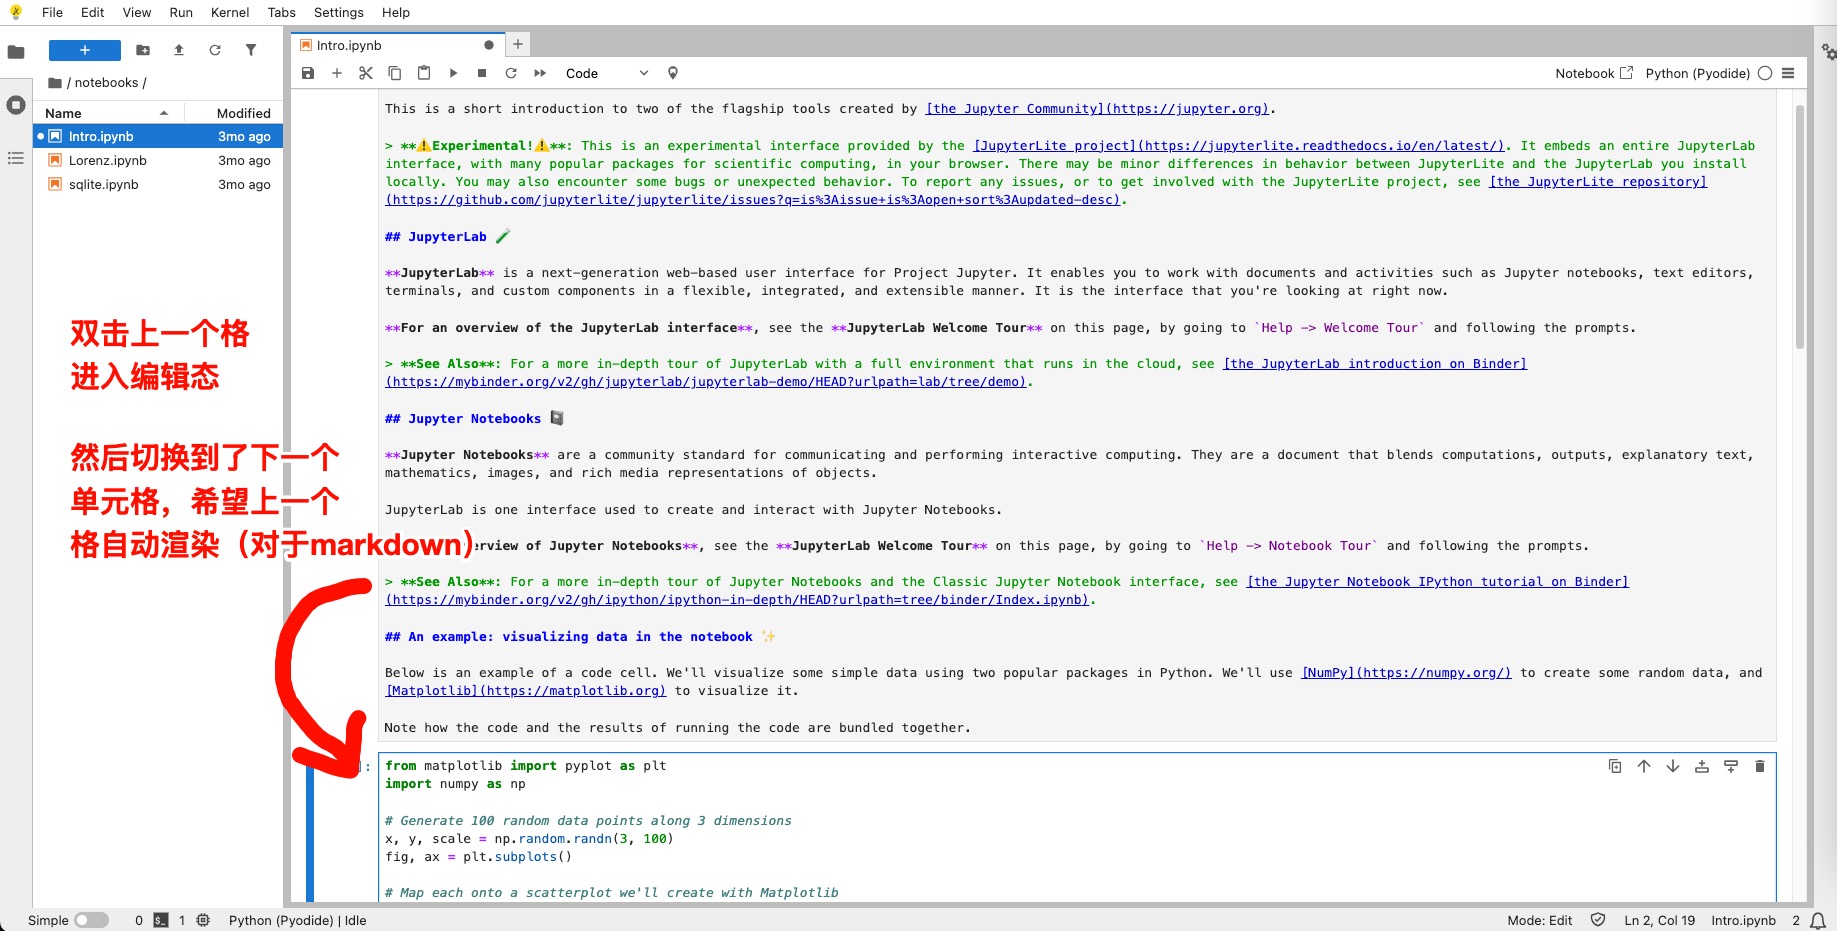
Task: Click Python (Pyodide) | Idle status text
Action: click(x=297, y=920)
